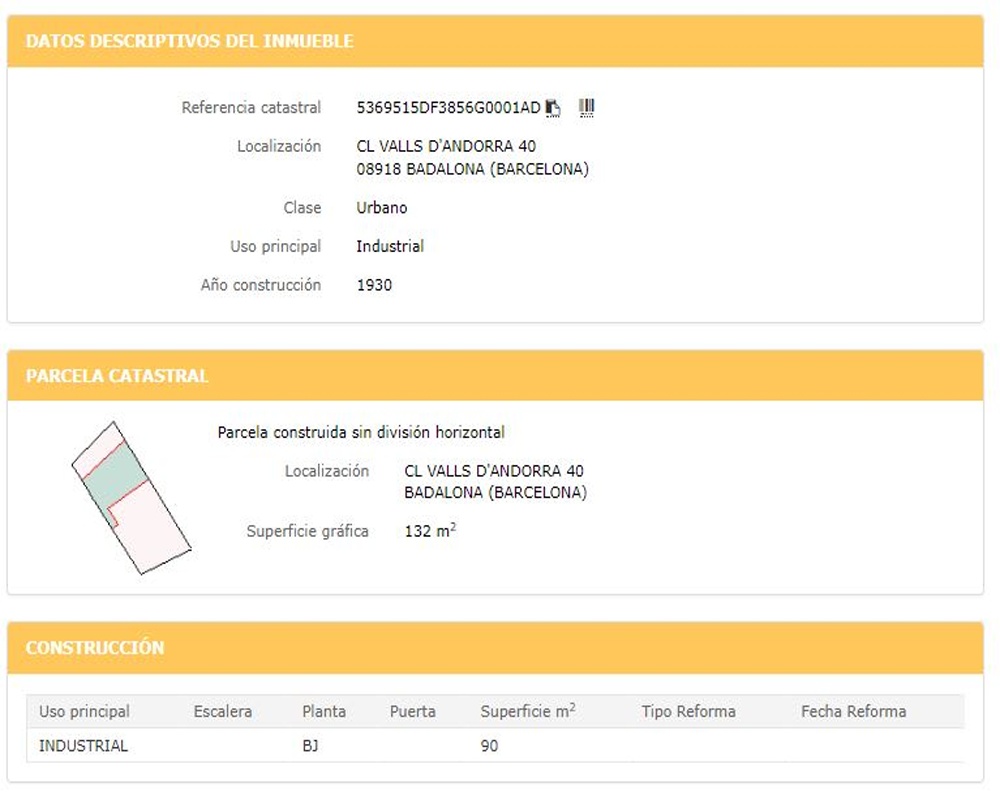
Task: Click the DATOS DESCRIPTIVOS DEL INMUEBLE header
Action: point(189,41)
